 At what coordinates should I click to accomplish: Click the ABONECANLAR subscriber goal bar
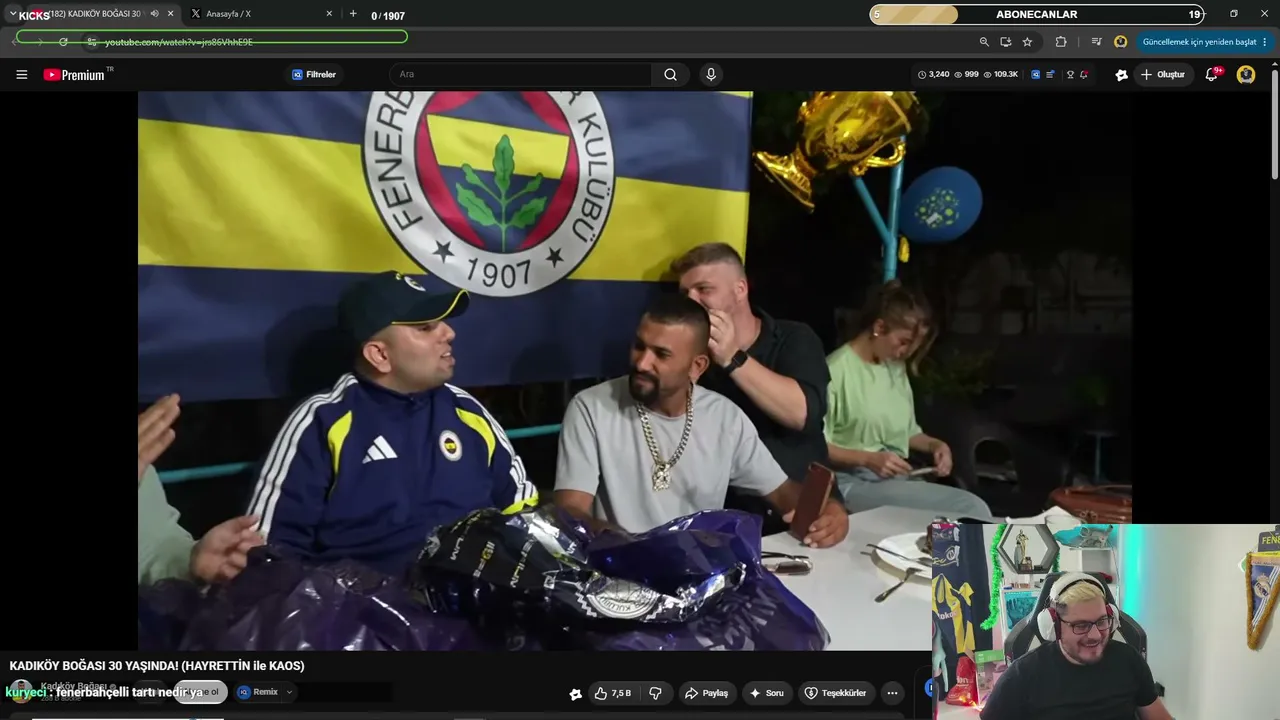click(1037, 14)
